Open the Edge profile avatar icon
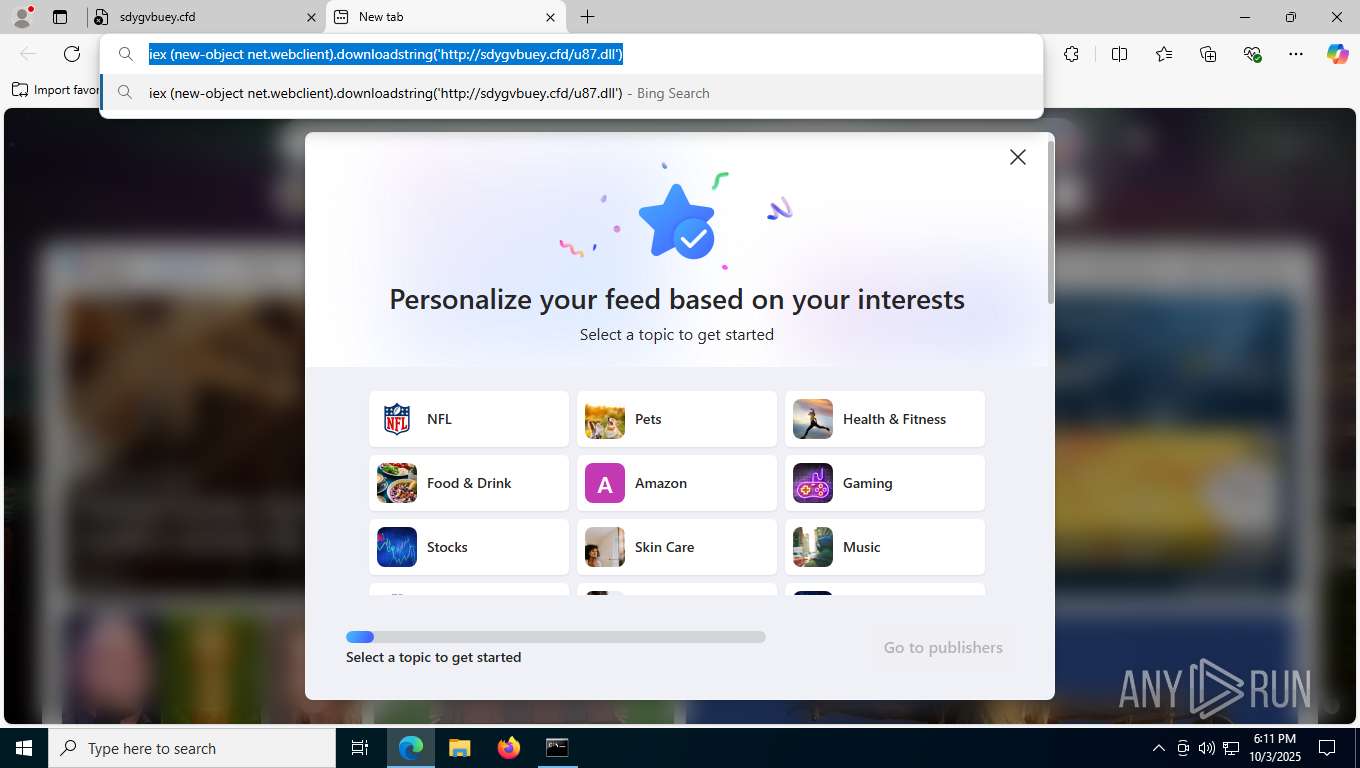Viewport: 1360px width, 768px height. click(22, 16)
